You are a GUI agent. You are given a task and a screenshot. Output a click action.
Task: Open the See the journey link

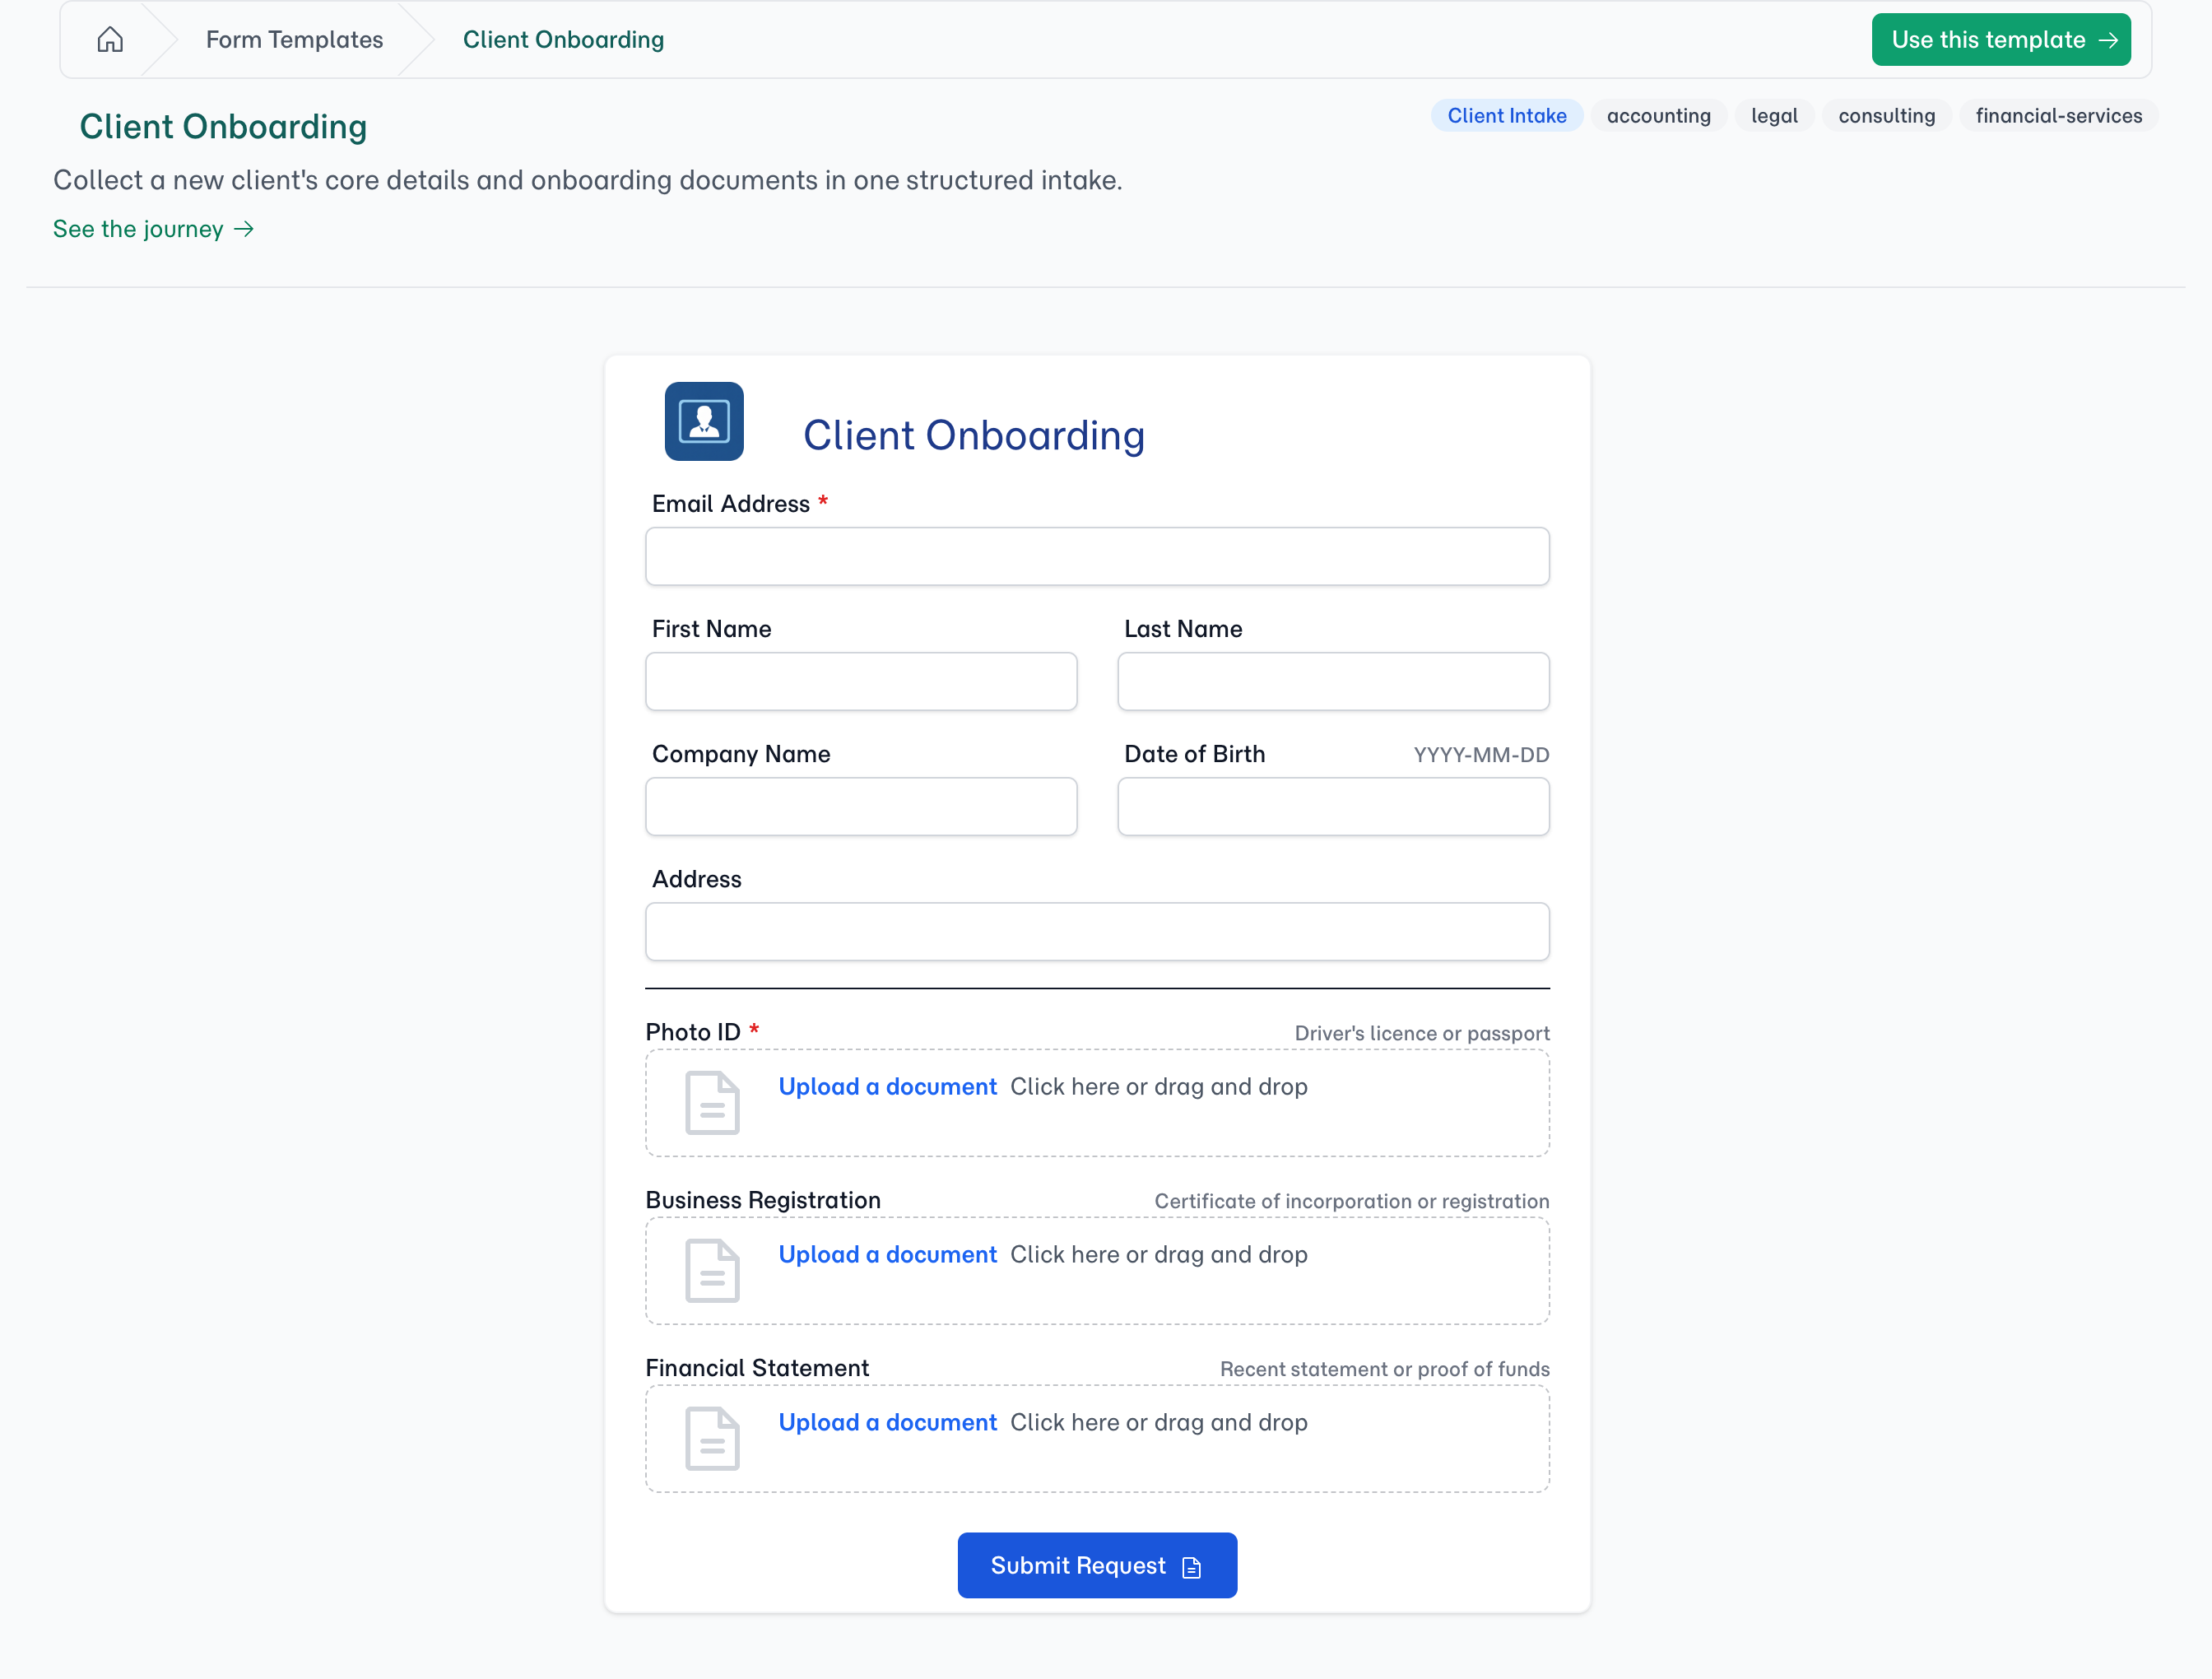(x=153, y=229)
